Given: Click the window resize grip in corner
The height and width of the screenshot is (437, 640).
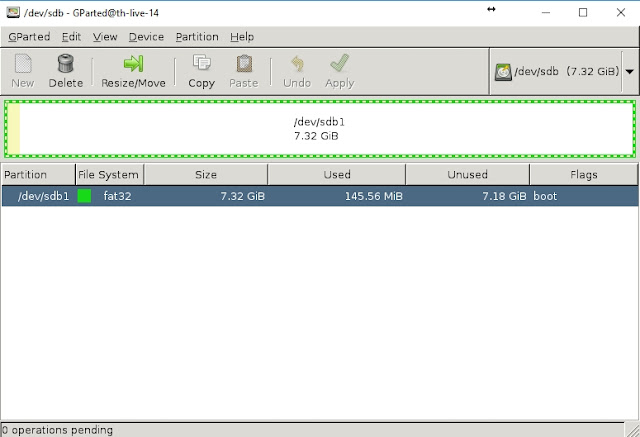Looking at the screenshot, I should 632,430.
